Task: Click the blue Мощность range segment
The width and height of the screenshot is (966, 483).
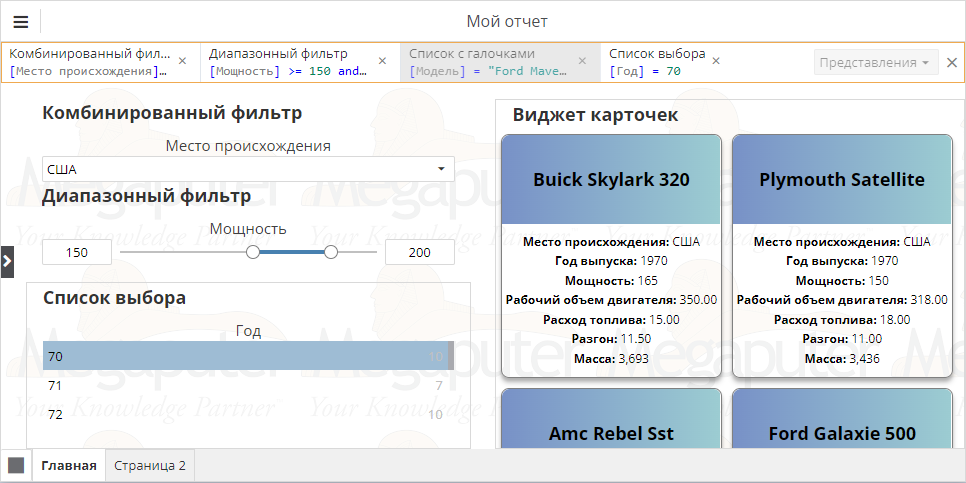Action: [x=292, y=252]
